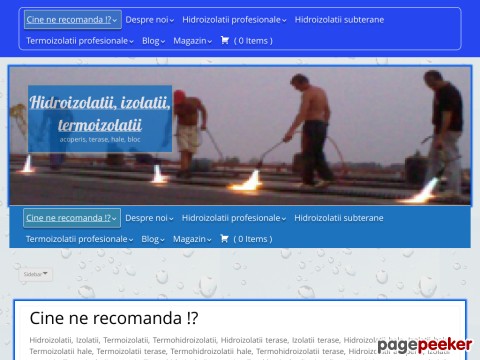Expand 'Despre noi' dropdown in top menu

pos(150,20)
